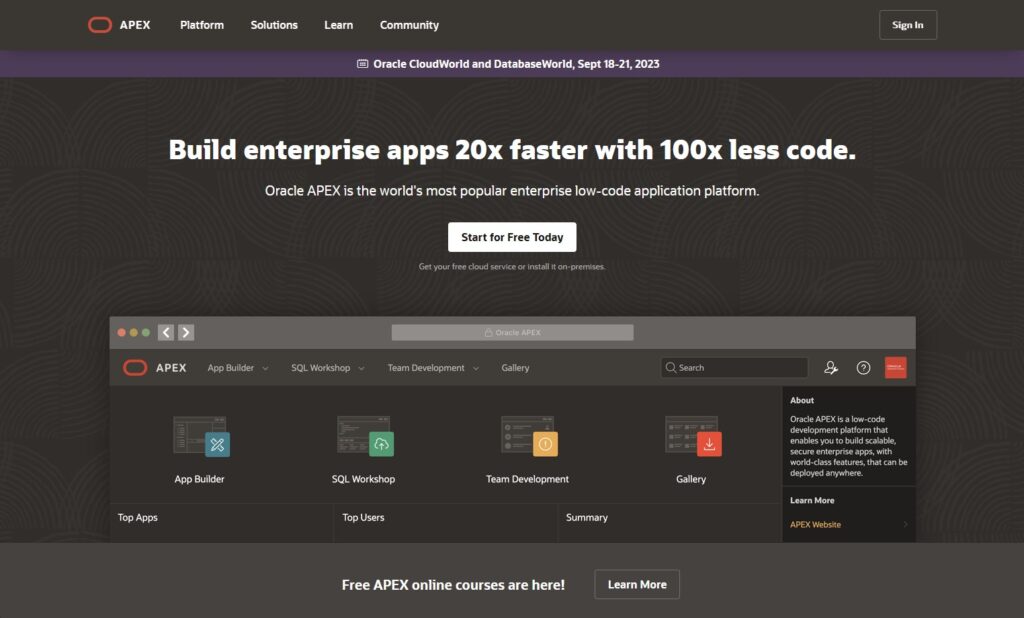Click the "Oracle APEX is a low-code" description
The width and height of the screenshot is (1024, 618).
click(848, 446)
